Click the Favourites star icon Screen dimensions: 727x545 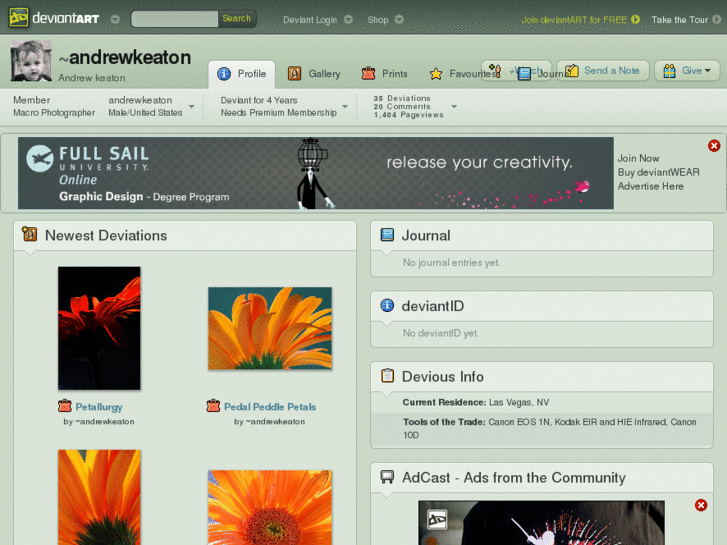click(x=436, y=74)
